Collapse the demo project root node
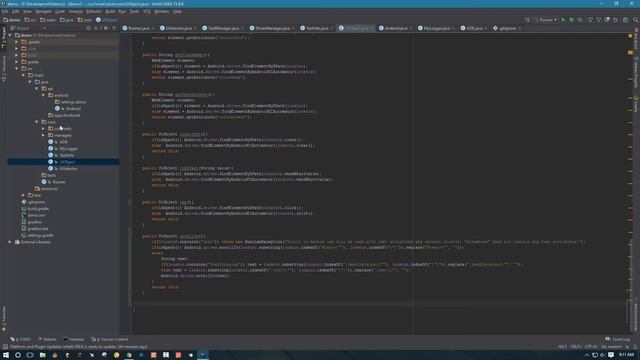 coord(10,35)
